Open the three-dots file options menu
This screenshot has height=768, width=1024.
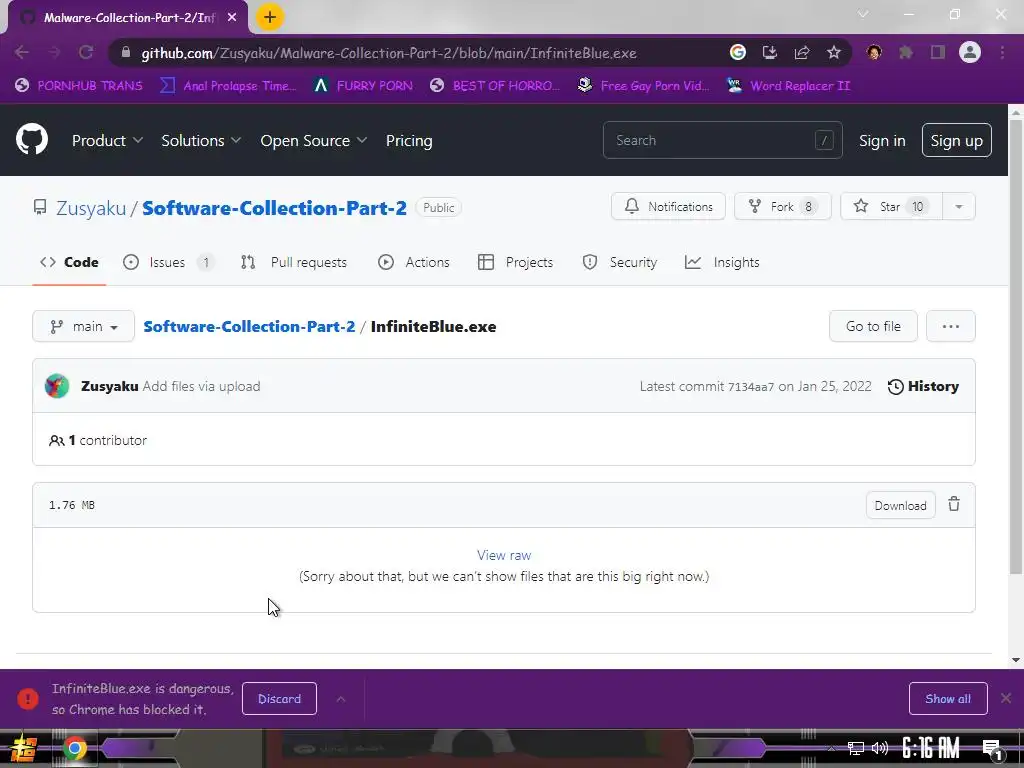(950, 326)
